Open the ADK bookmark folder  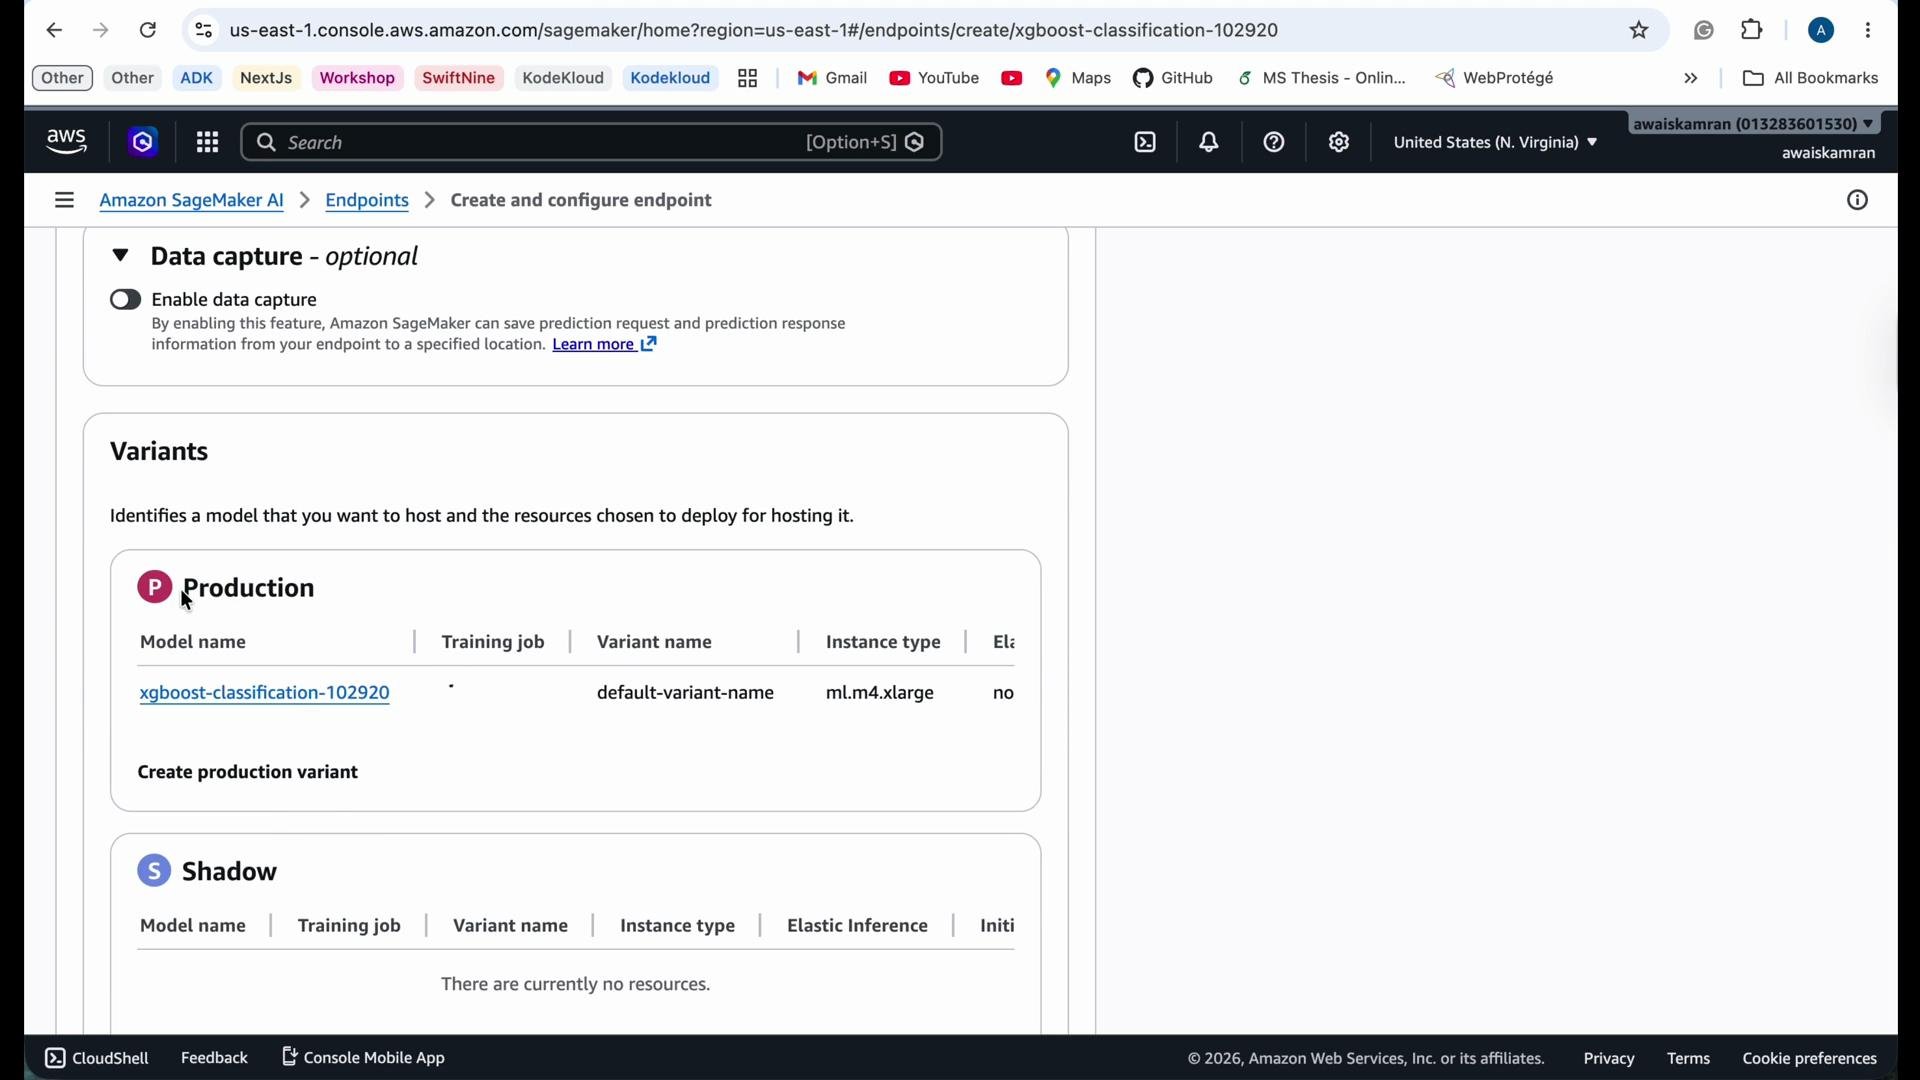197,79
